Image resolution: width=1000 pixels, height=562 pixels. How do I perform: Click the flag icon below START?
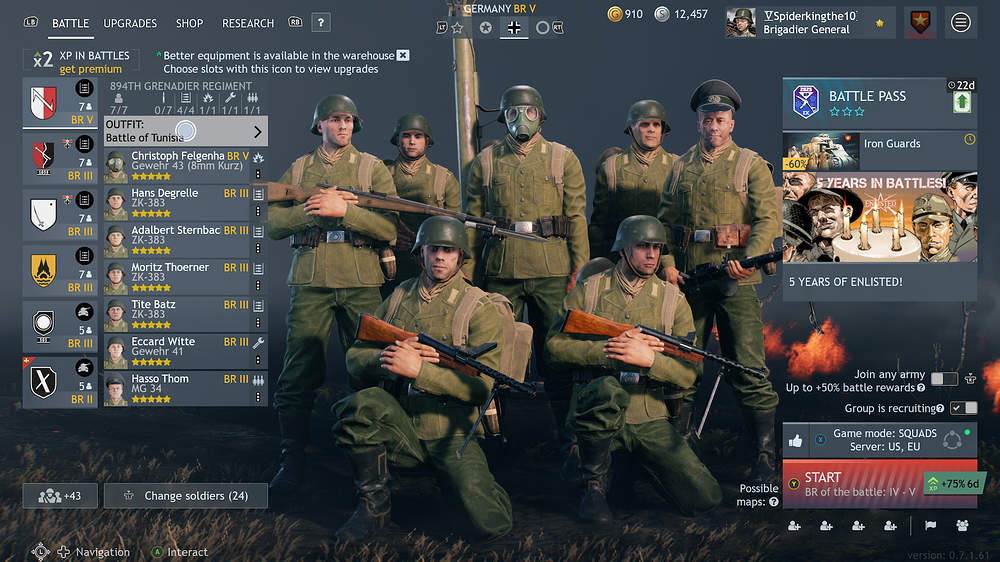click(x=930, y=526)
